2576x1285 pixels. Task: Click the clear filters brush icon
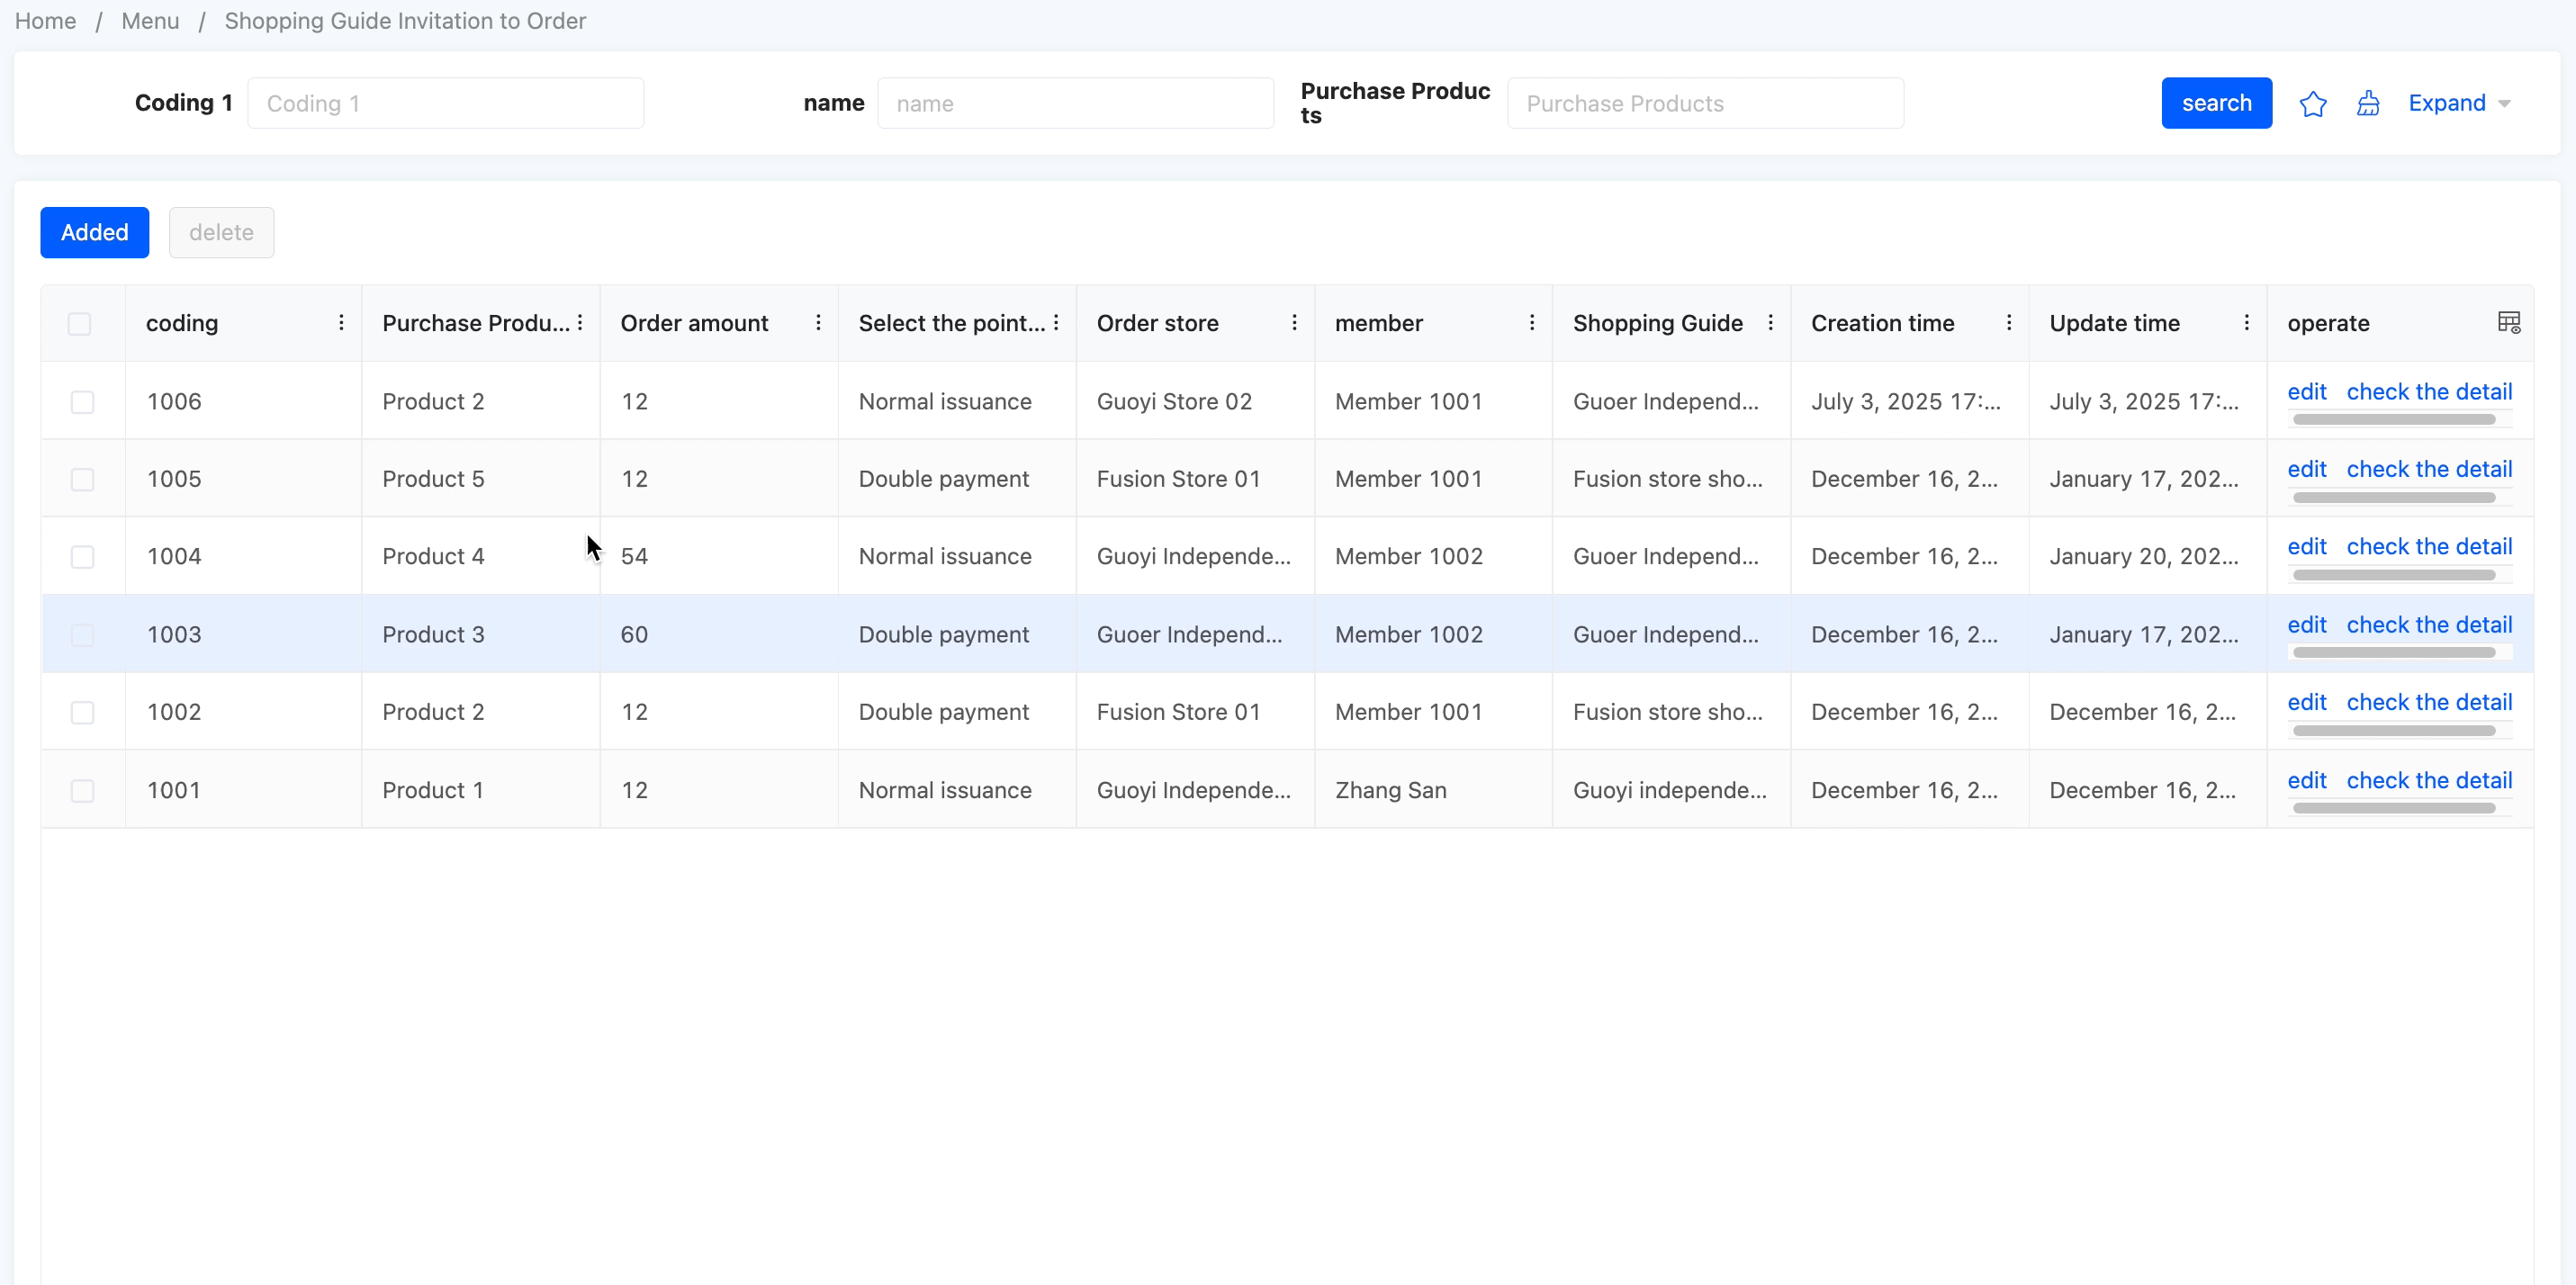[x=2367, y=103]
